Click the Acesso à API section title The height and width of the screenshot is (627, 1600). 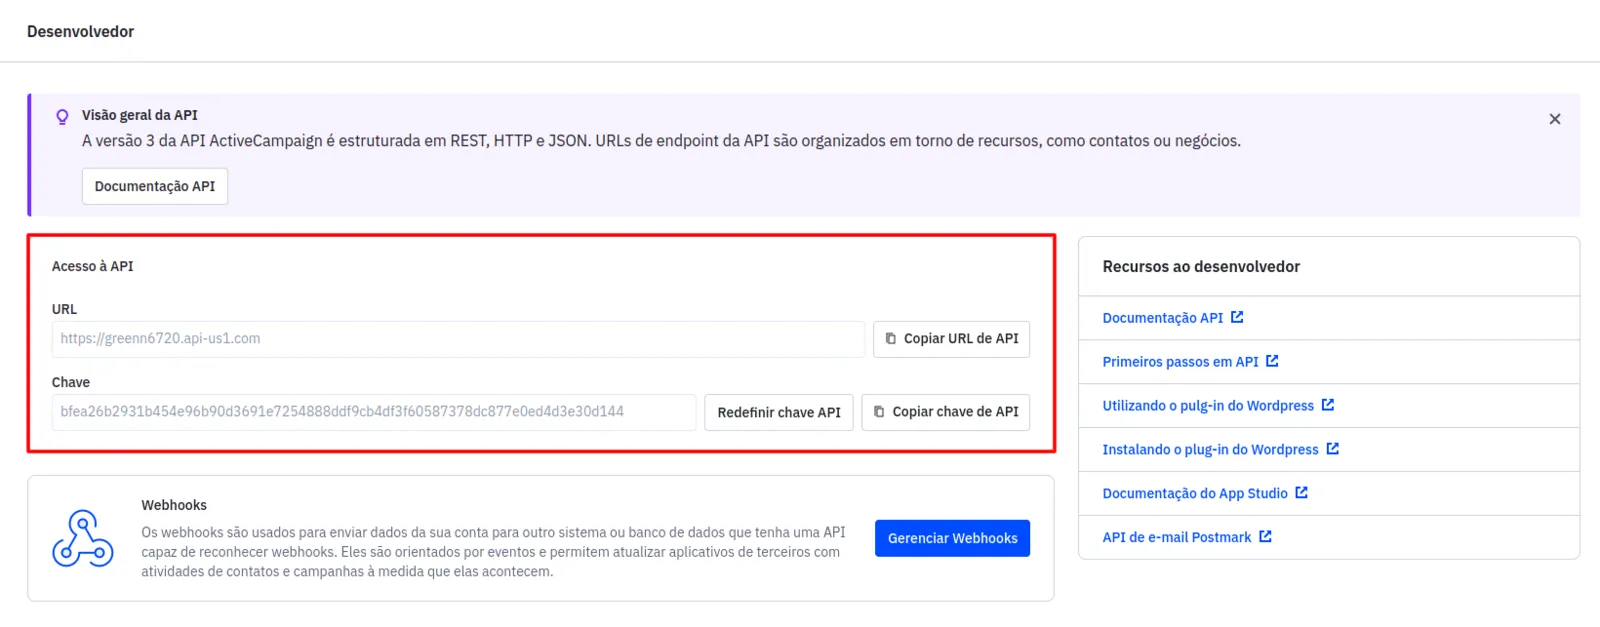92,267
